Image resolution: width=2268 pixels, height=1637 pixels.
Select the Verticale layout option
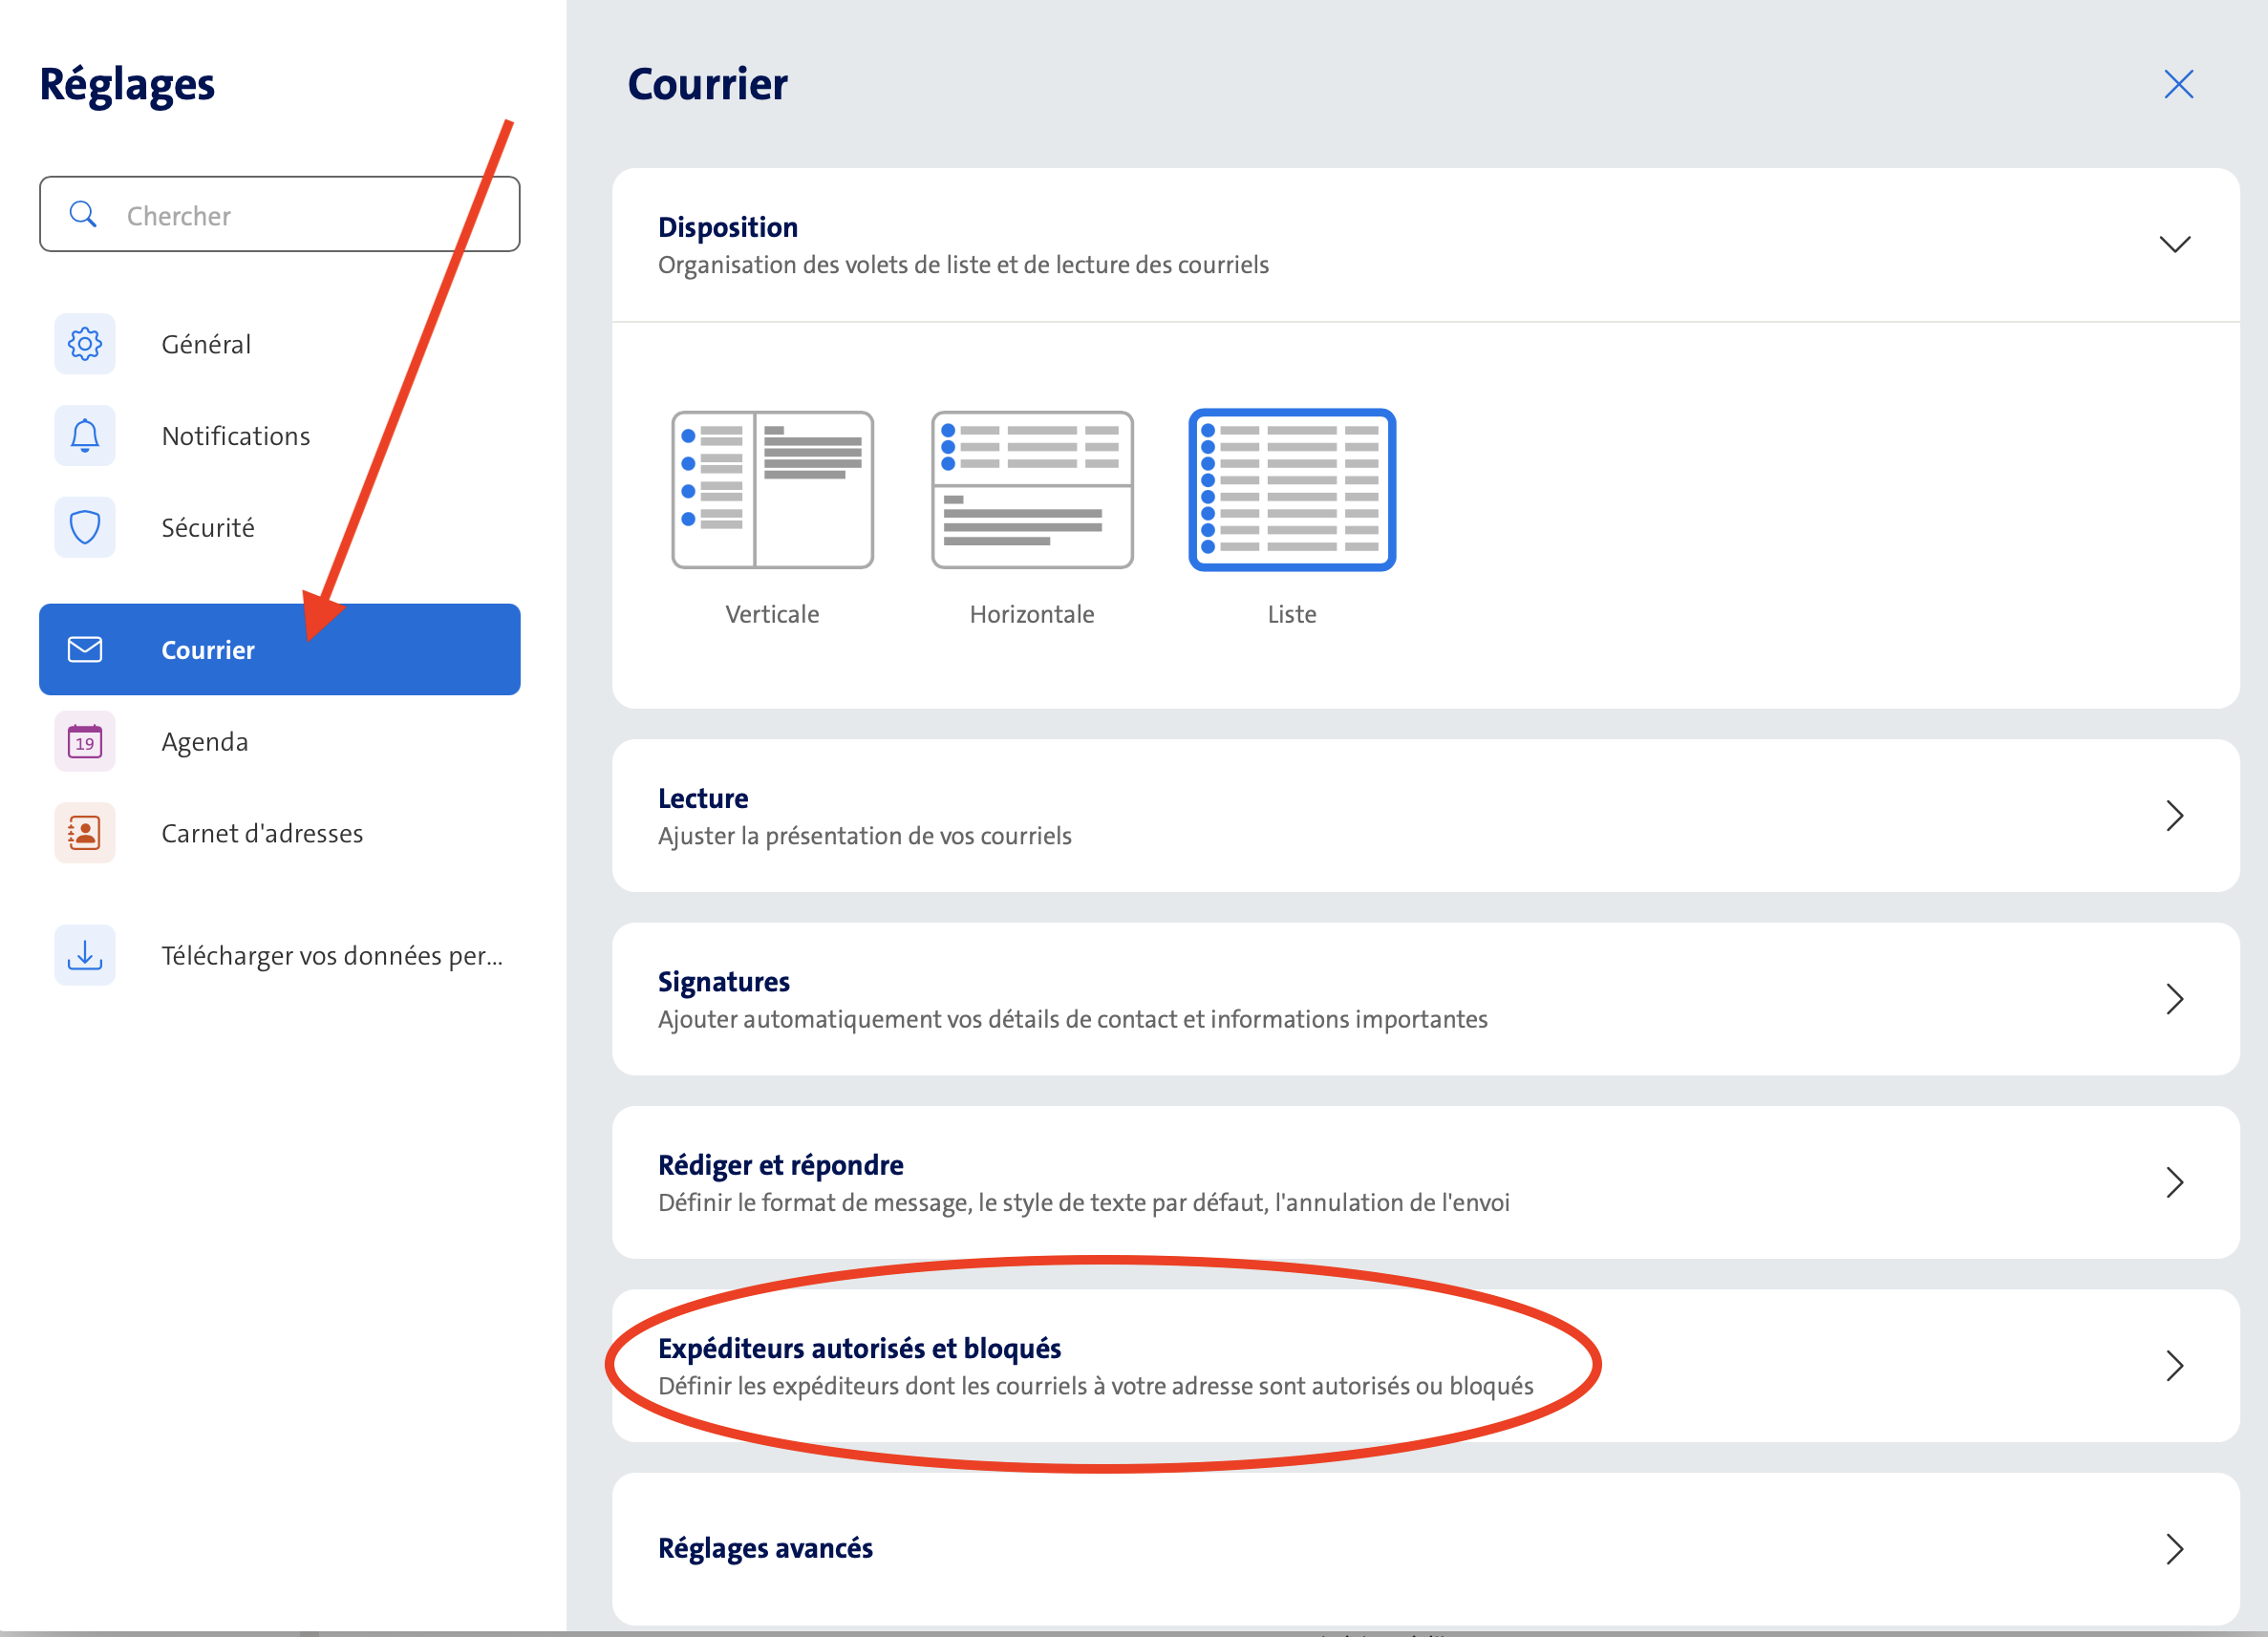[x=772, y=490]
